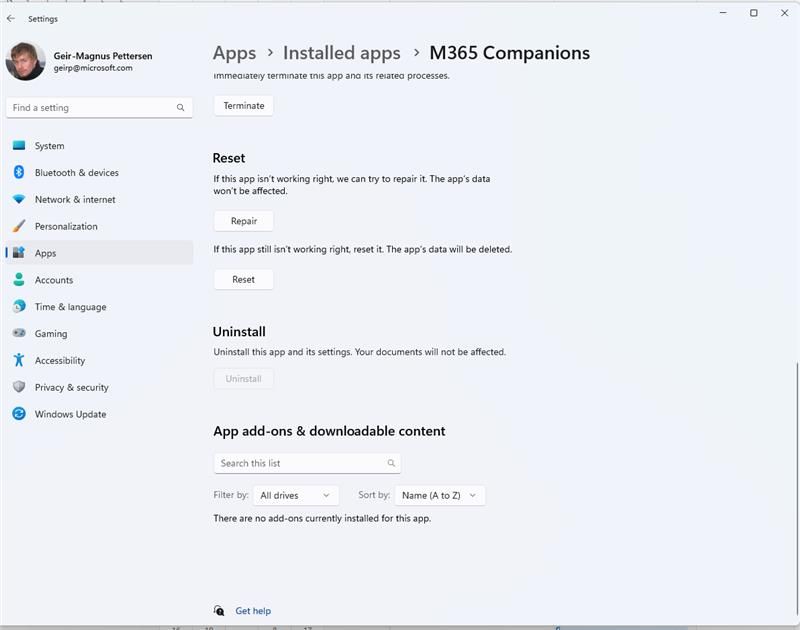Open Windows Update settings

(99, 414)
